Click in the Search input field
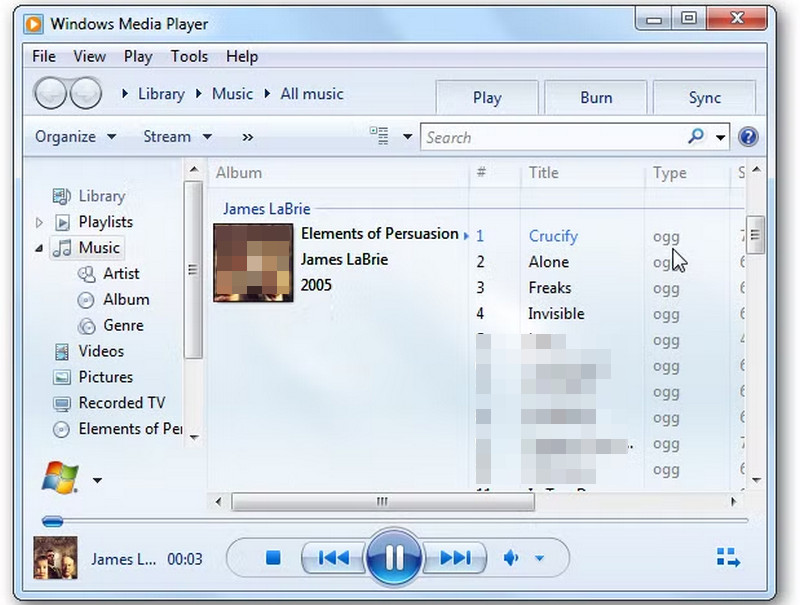This screenshot has height=605, width=800. click(554, 137)
